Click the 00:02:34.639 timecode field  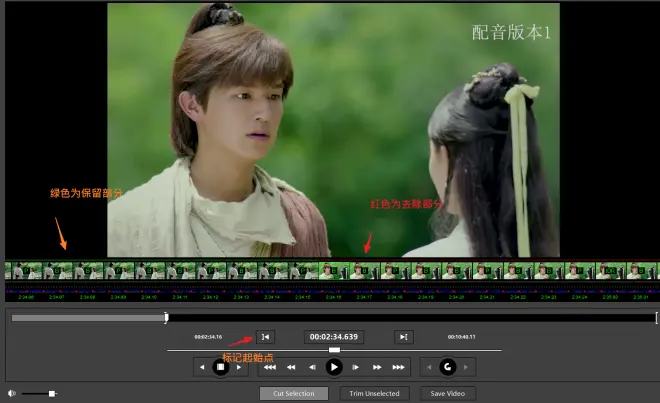334,337
